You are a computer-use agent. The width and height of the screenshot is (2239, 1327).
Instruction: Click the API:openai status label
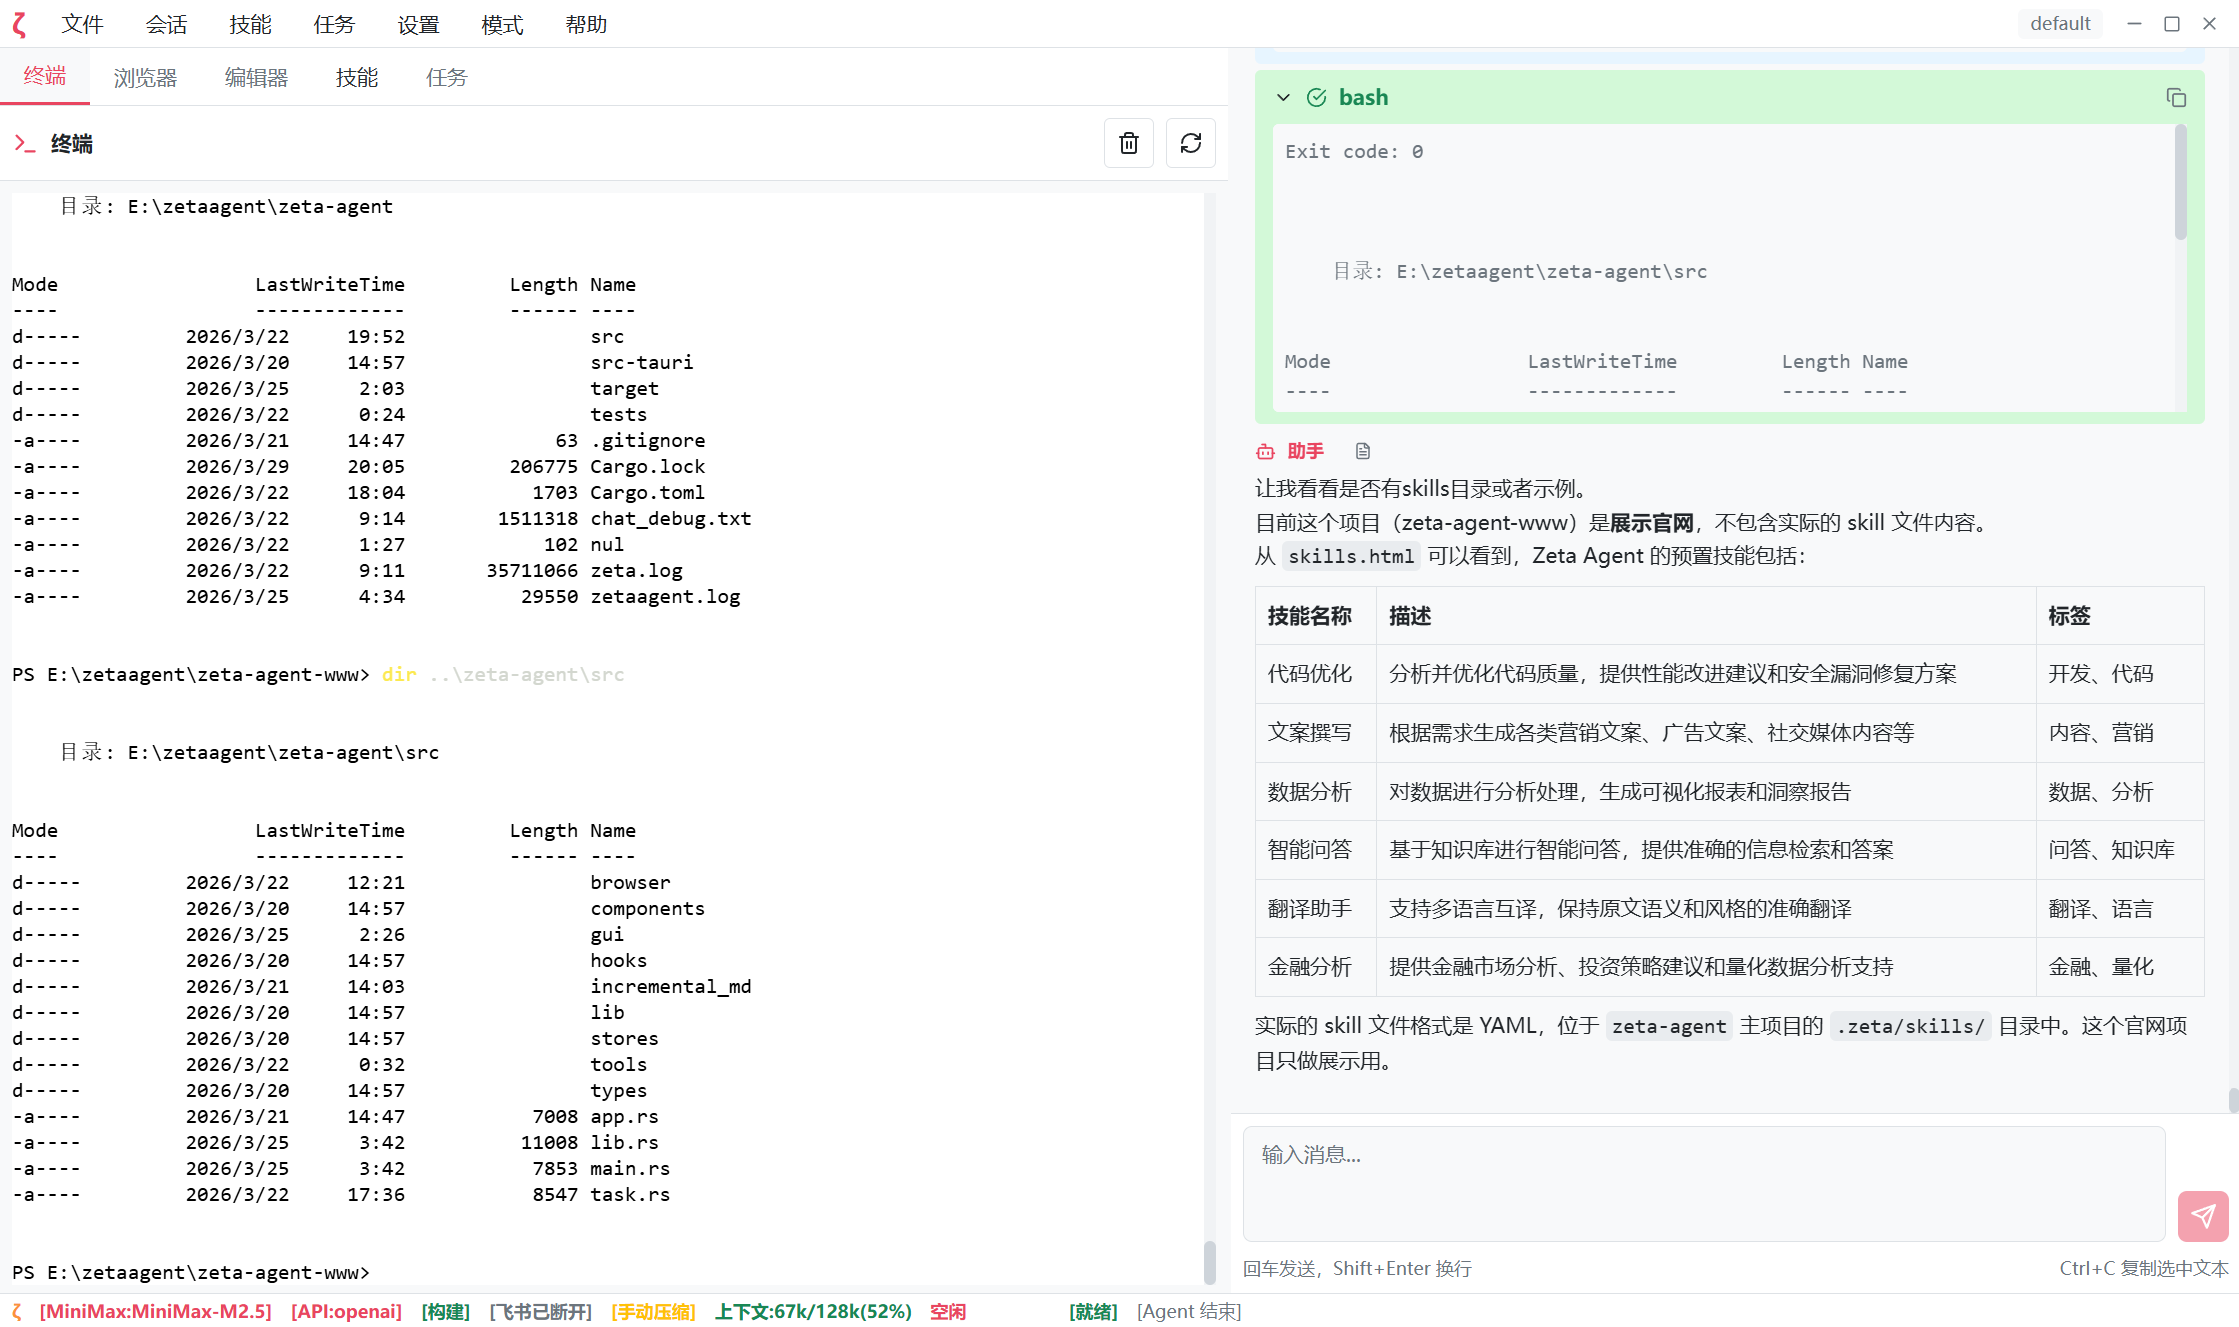[x=346, y=1311]
